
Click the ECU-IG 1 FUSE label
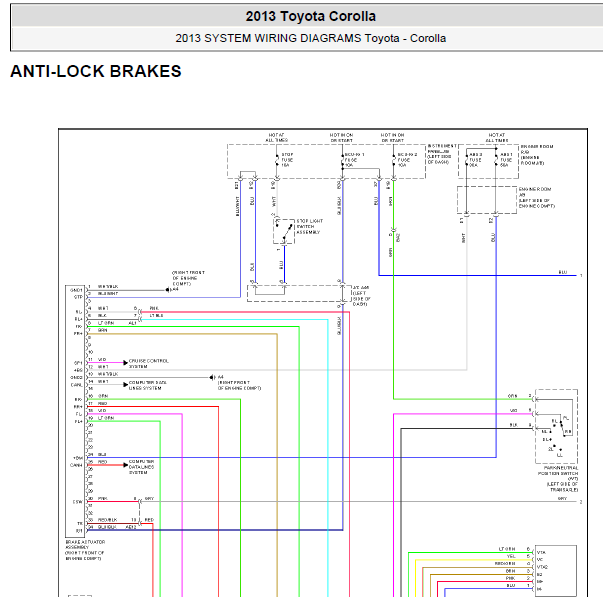(354, 160)
